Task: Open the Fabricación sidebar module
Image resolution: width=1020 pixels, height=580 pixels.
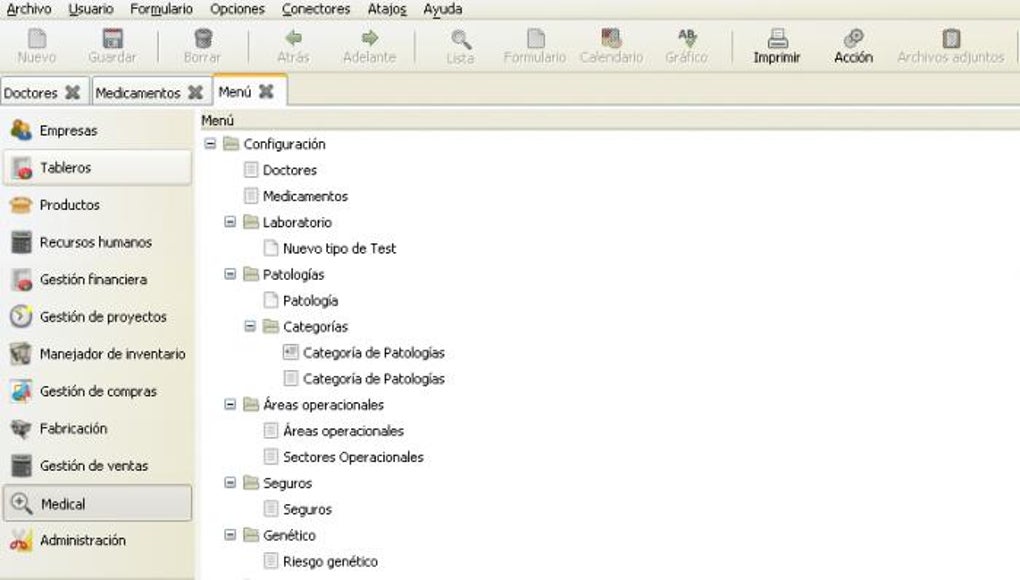Action: tap(98, 428)
